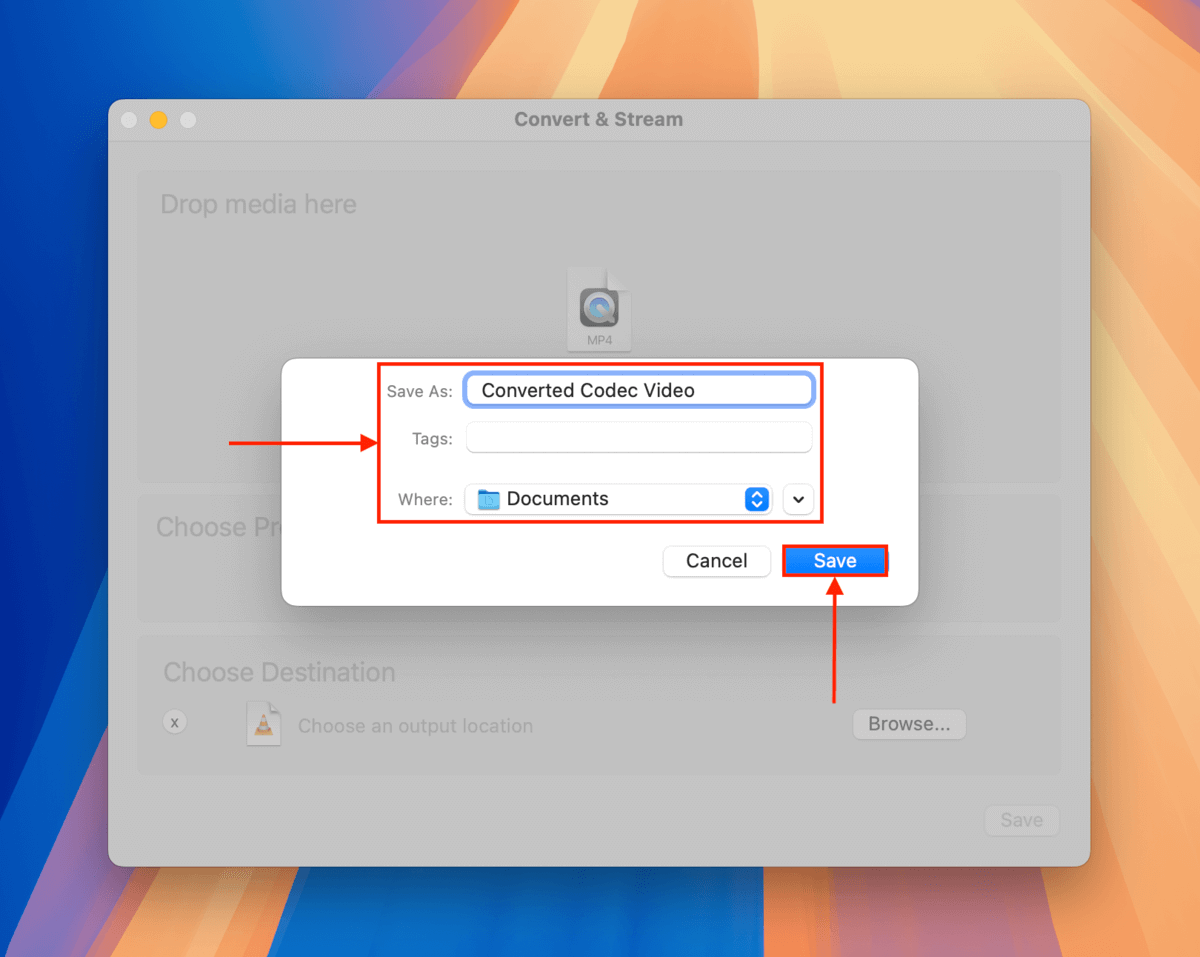Click the 'Choose an output location' text
This screenshot has width=1200, height=957.
point(415,726)
